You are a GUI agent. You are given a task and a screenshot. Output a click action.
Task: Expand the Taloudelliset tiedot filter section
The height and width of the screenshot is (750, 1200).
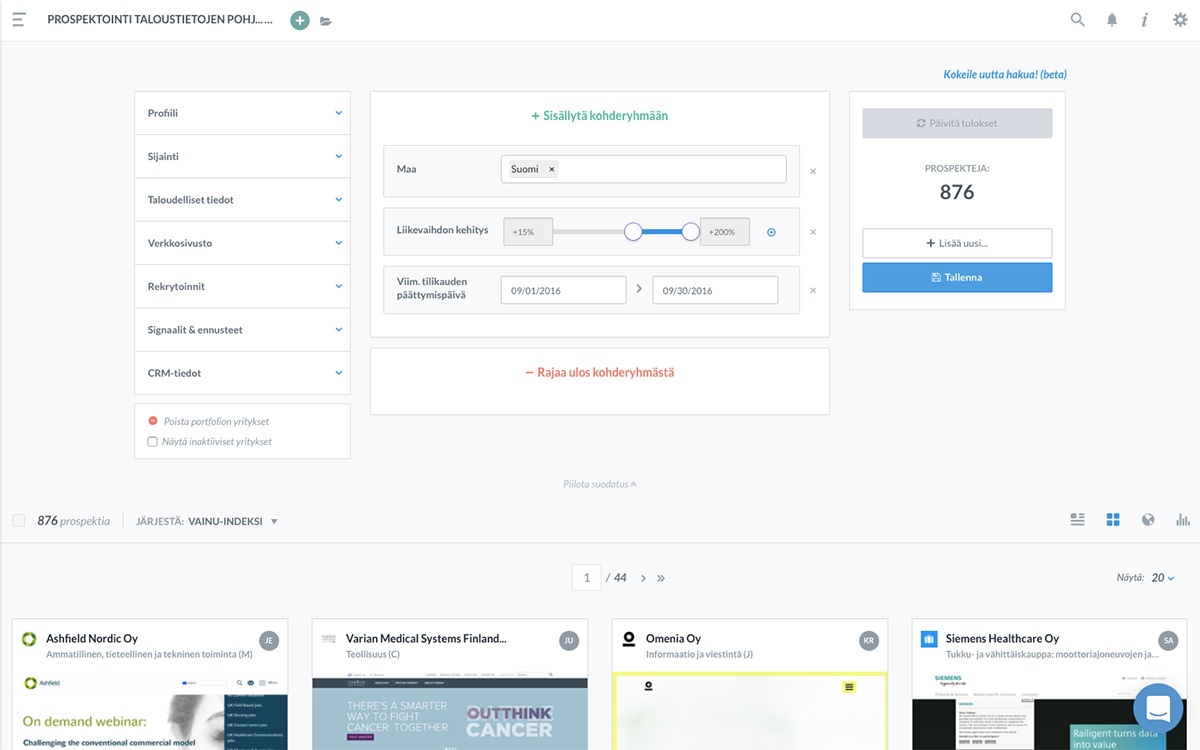[x=242, y=200]
